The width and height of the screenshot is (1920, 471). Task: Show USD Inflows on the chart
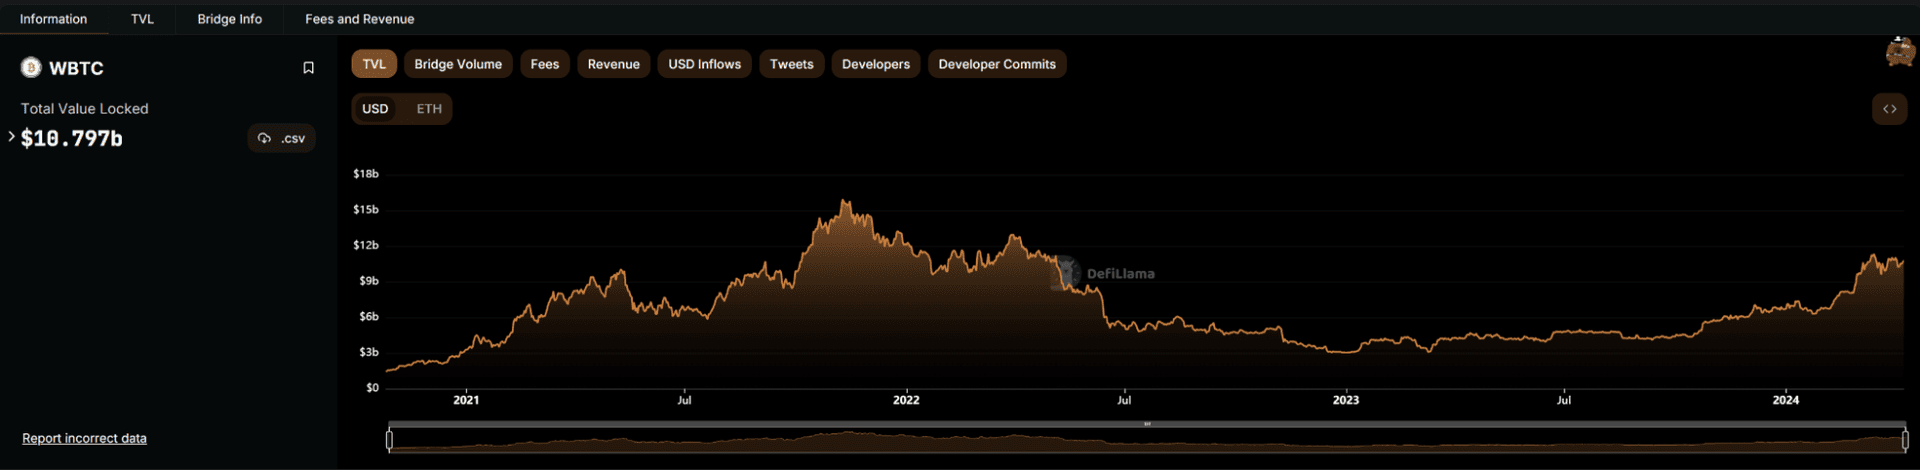tap(704, 64)
